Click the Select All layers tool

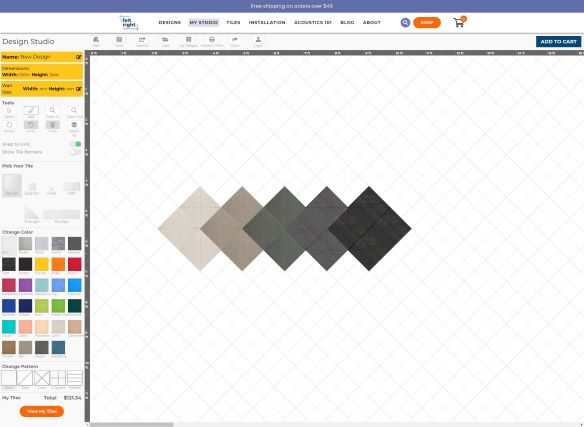[74, 125]
